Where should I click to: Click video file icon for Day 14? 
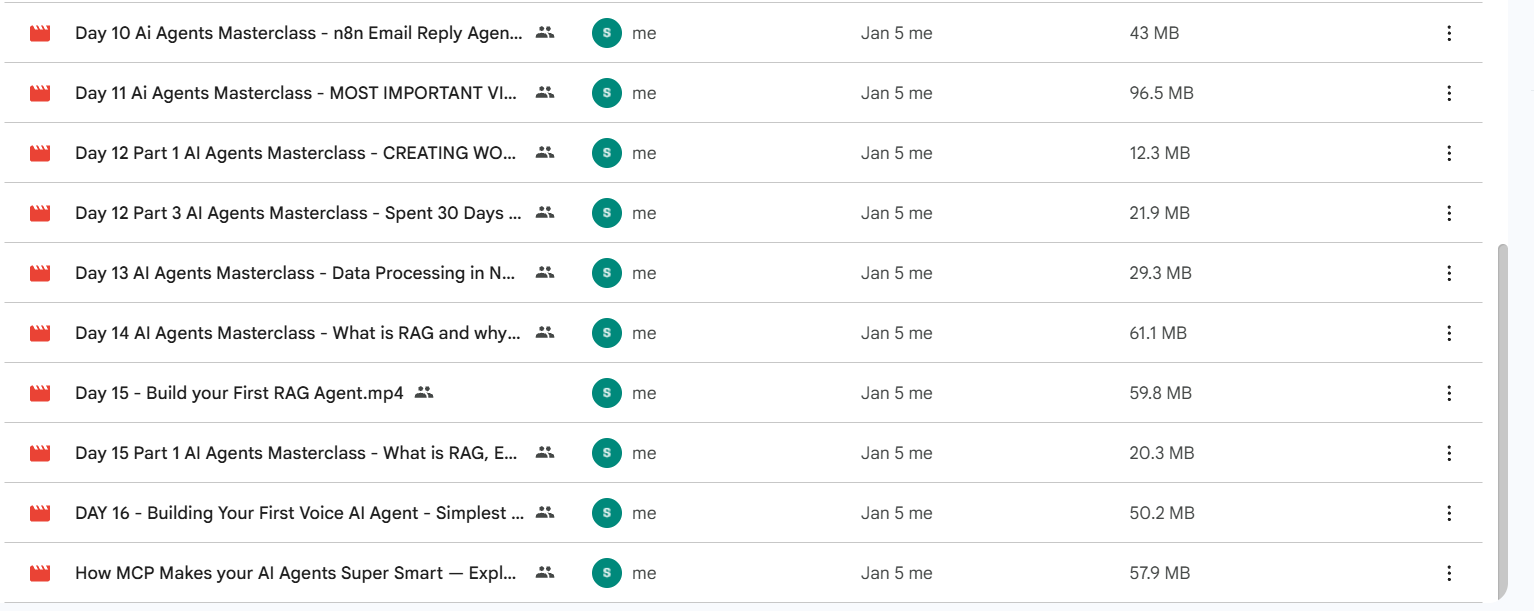coord(40,333)
